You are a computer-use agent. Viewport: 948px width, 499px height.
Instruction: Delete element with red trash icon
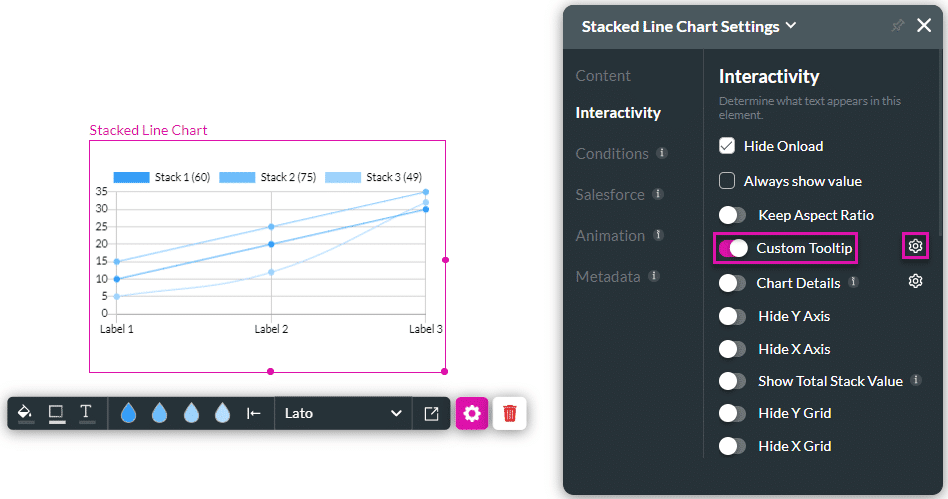[x=510, y=413]
